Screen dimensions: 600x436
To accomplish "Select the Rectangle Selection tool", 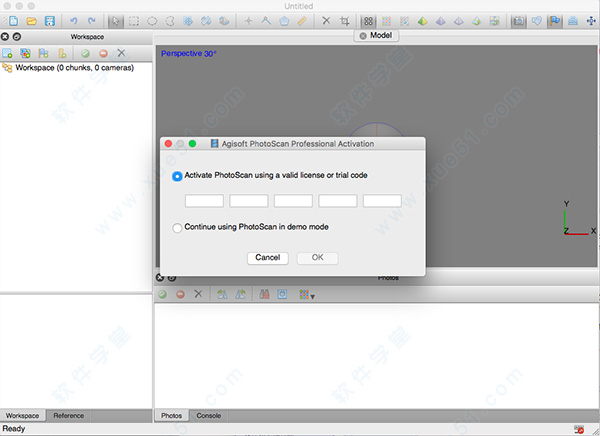I will point(134,21).
